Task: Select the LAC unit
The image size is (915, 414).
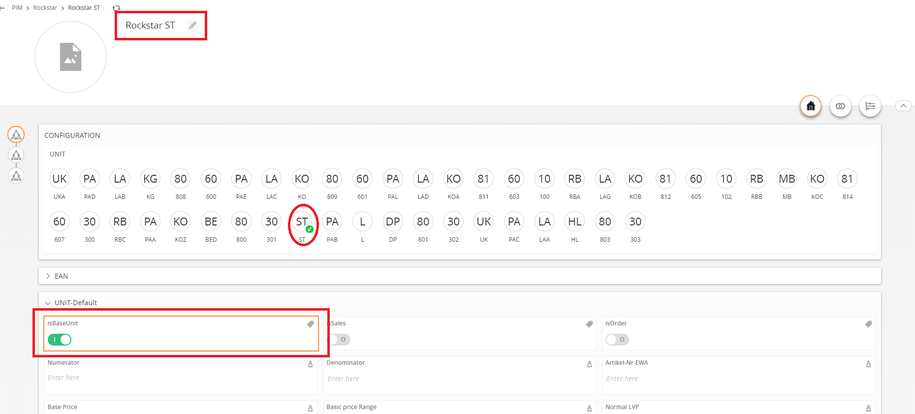Action: coord(271,178)
